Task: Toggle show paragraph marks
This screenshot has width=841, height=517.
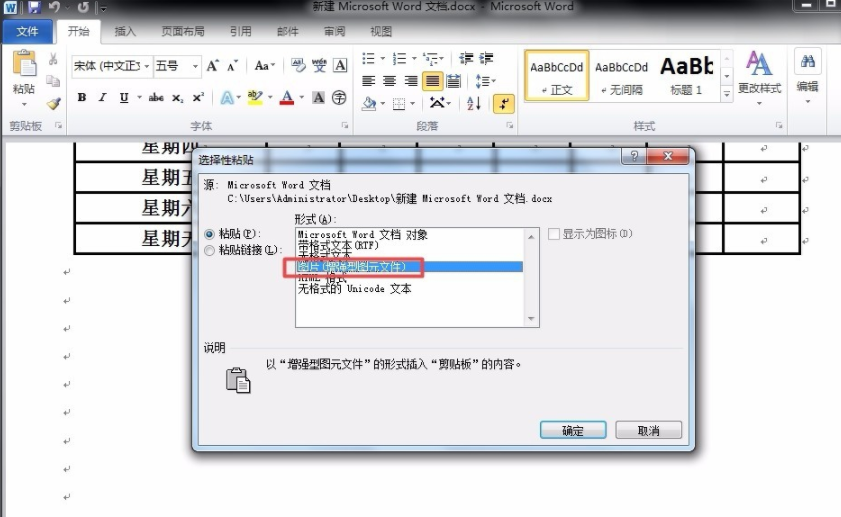Action: click(x=503, y=104)
